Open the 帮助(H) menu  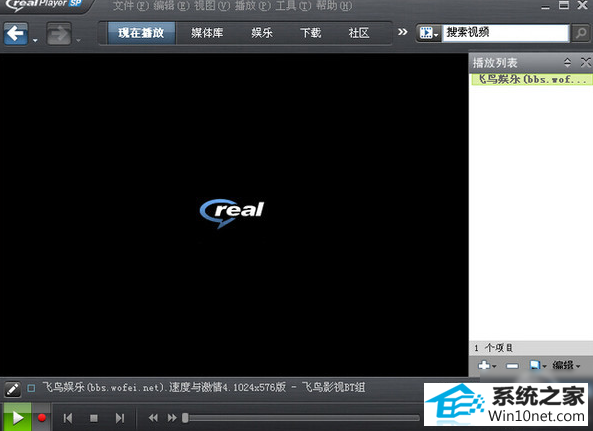click(334, 6)
